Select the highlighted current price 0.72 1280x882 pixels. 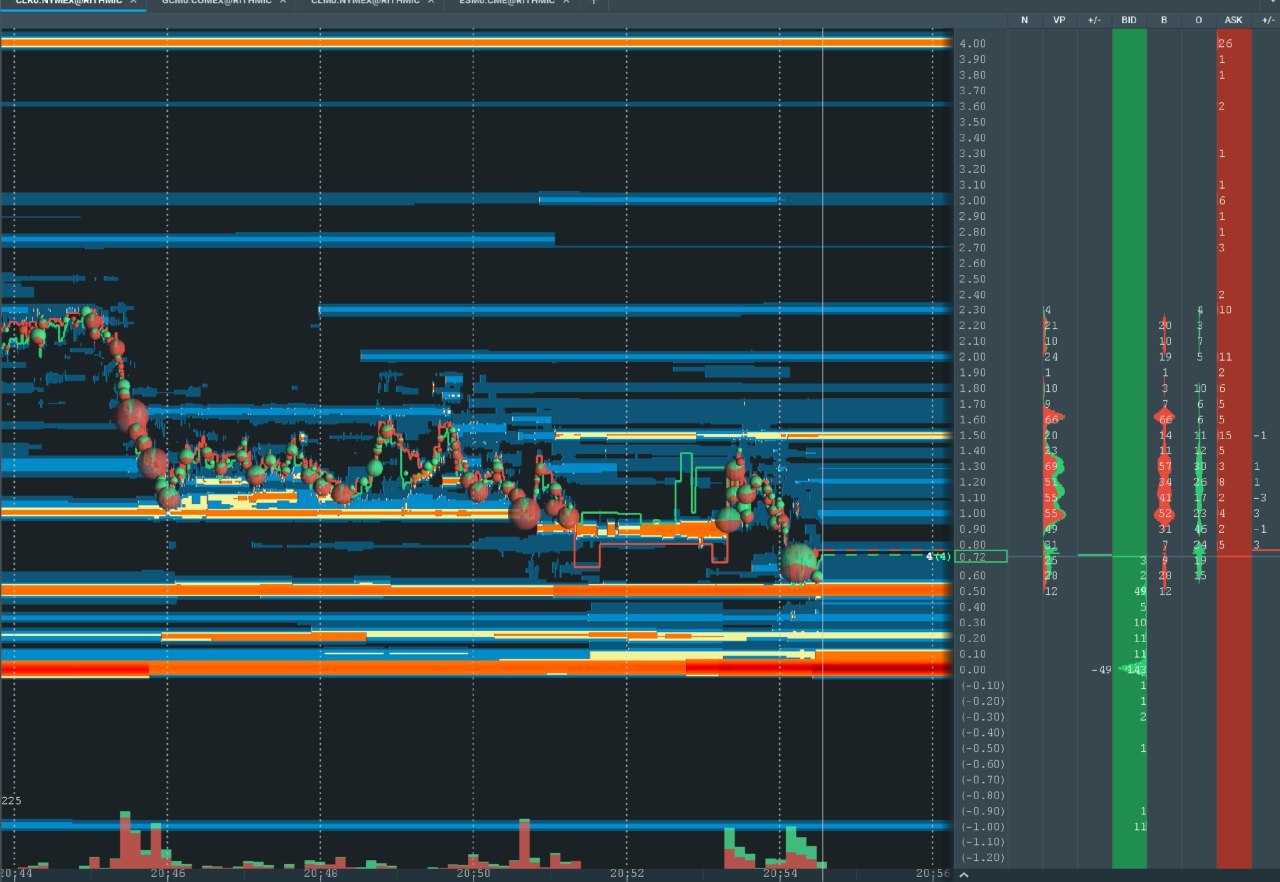[981, 556]
